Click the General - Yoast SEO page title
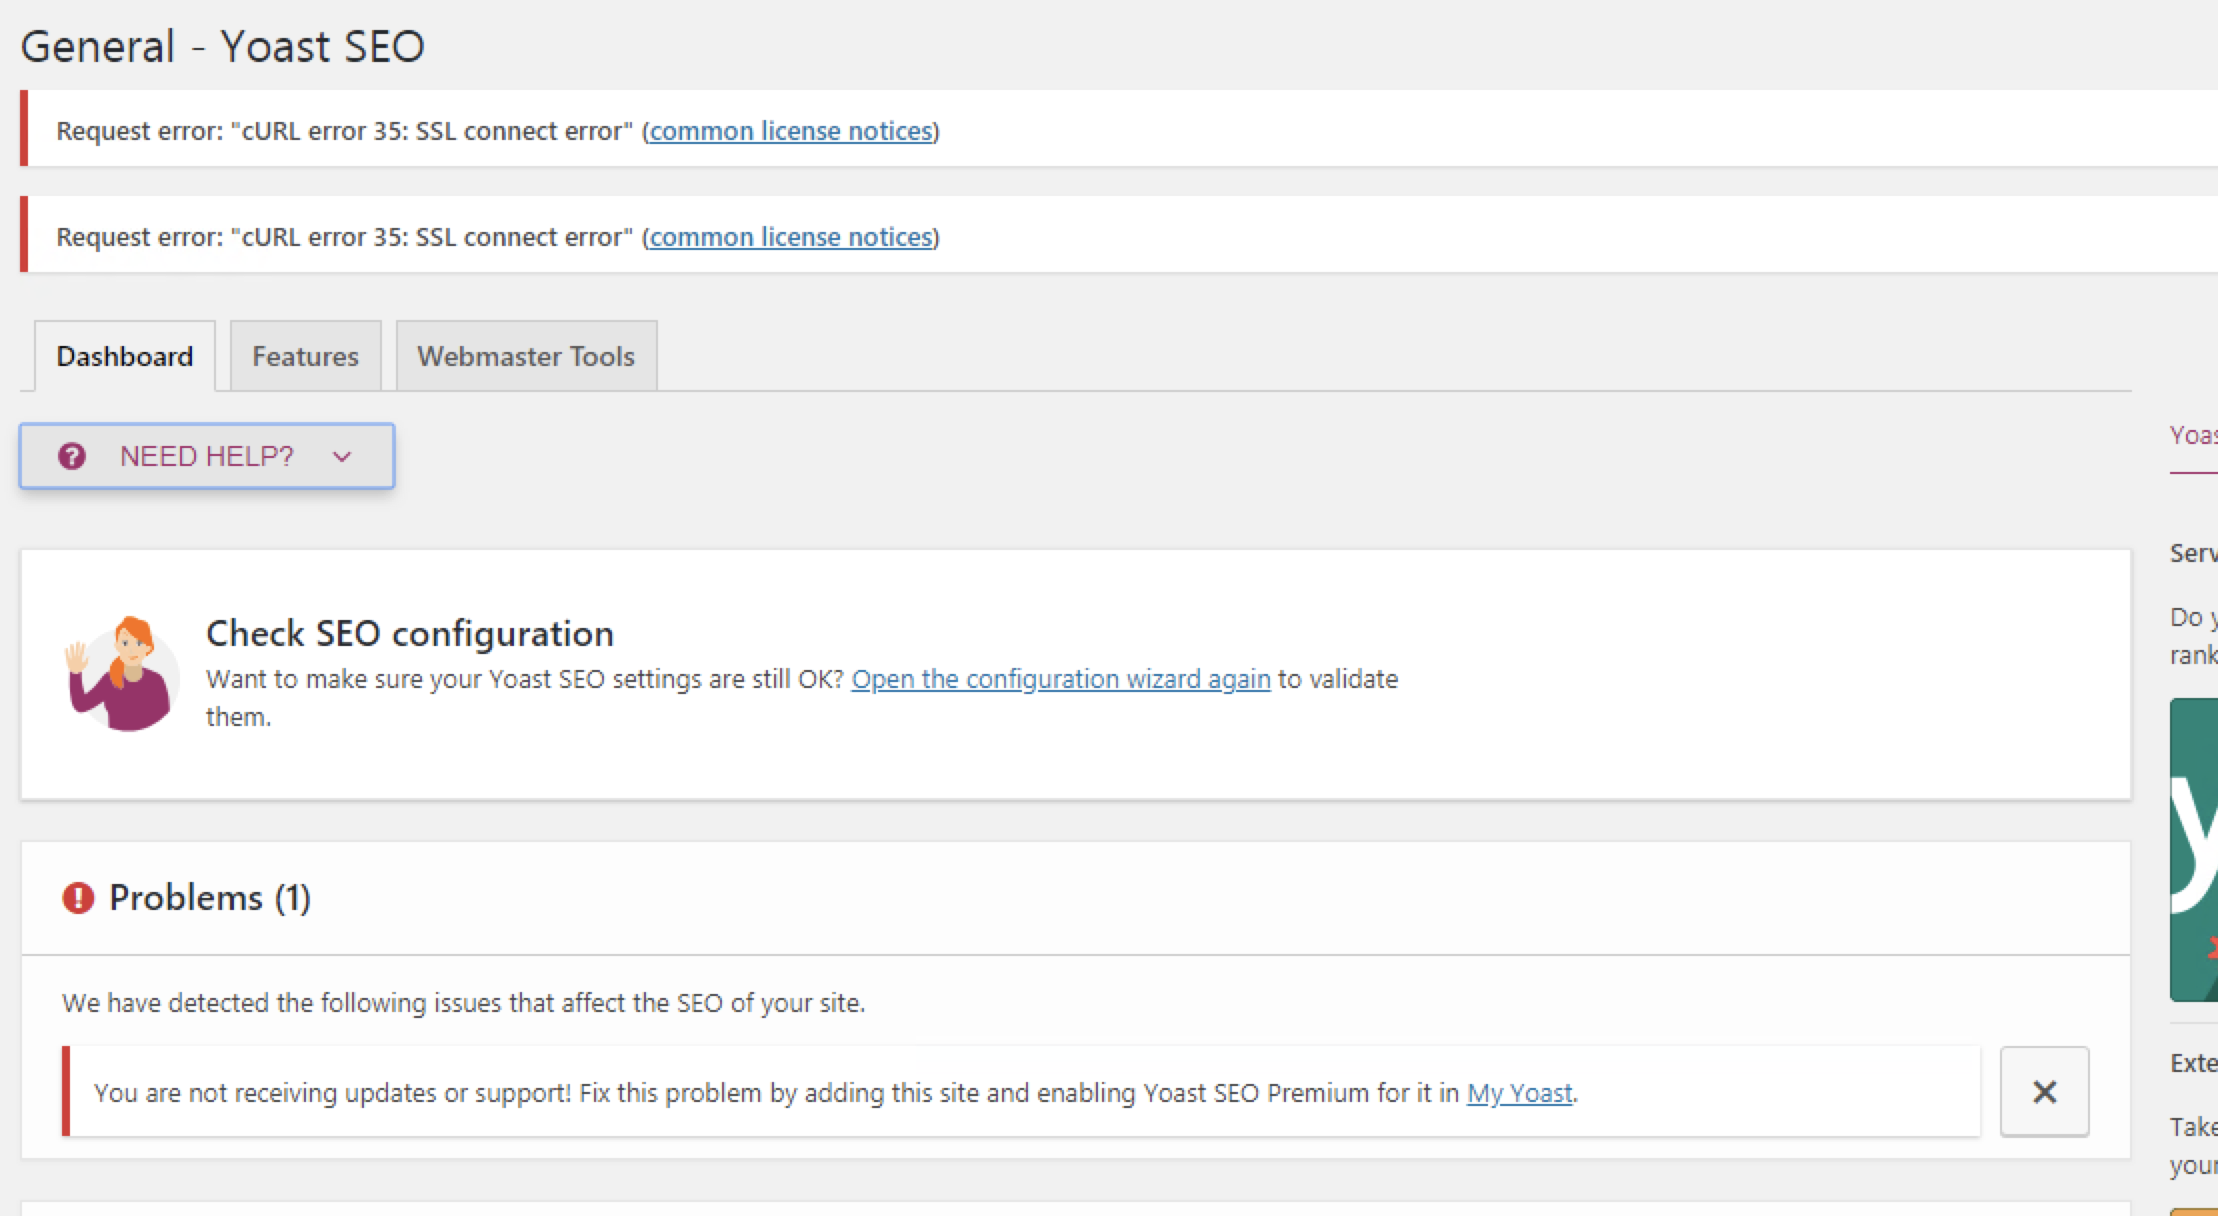Image resolution: width=2218 pixels, height=1216 pixels. click(223, 46)
